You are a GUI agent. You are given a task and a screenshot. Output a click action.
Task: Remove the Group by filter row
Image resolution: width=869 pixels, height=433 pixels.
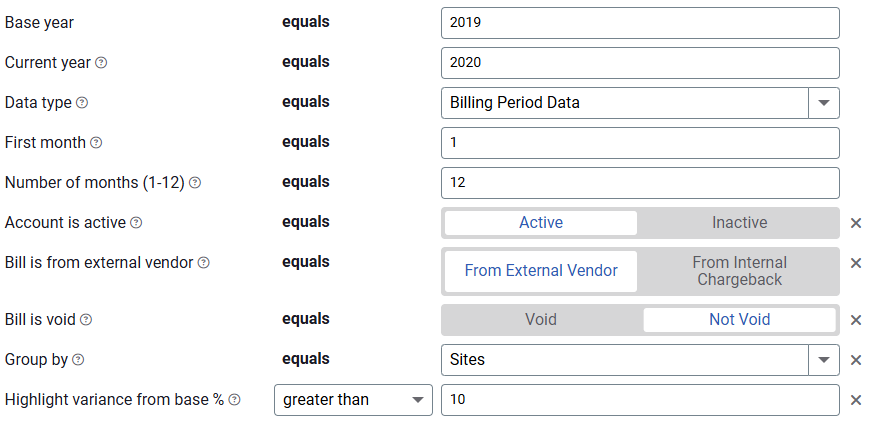tap(856, 360)
